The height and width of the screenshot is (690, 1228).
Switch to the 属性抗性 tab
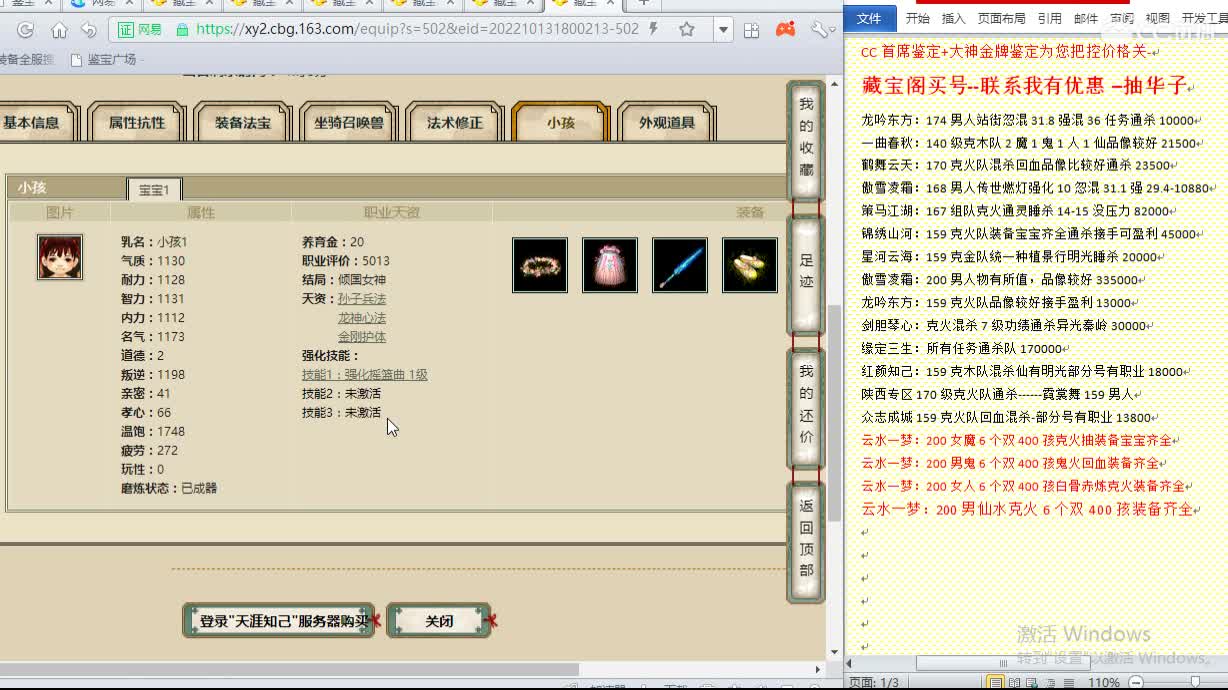[x=137, y=123]
